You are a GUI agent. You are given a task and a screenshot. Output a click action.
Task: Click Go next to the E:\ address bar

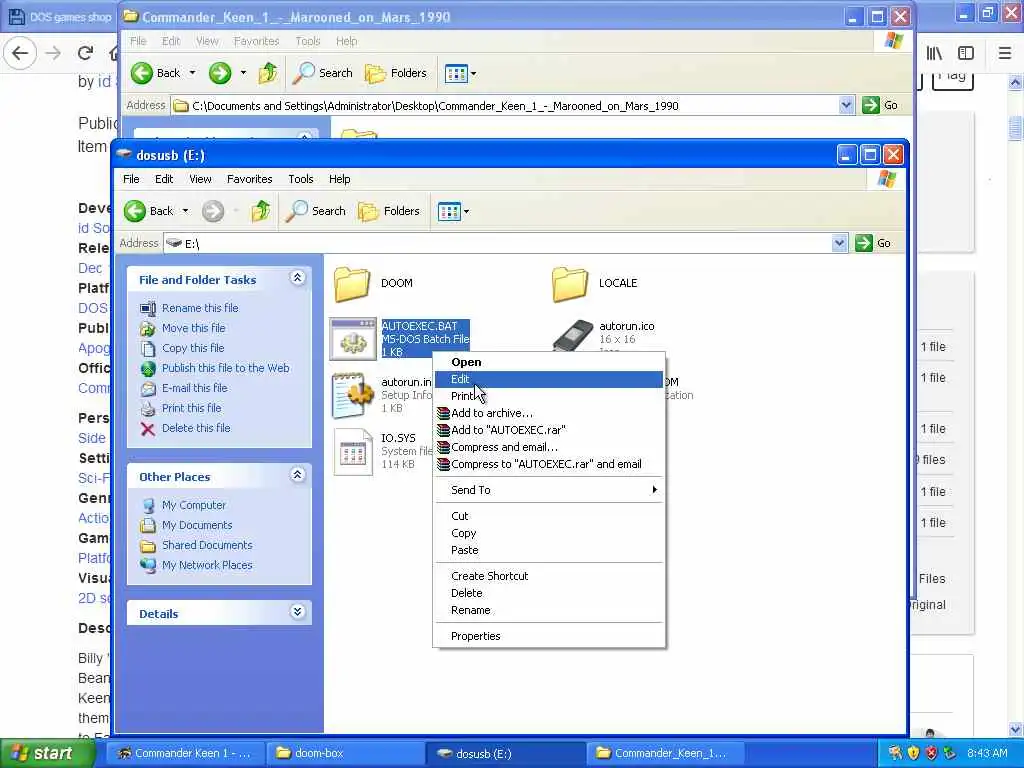click(x=873, y=244)
